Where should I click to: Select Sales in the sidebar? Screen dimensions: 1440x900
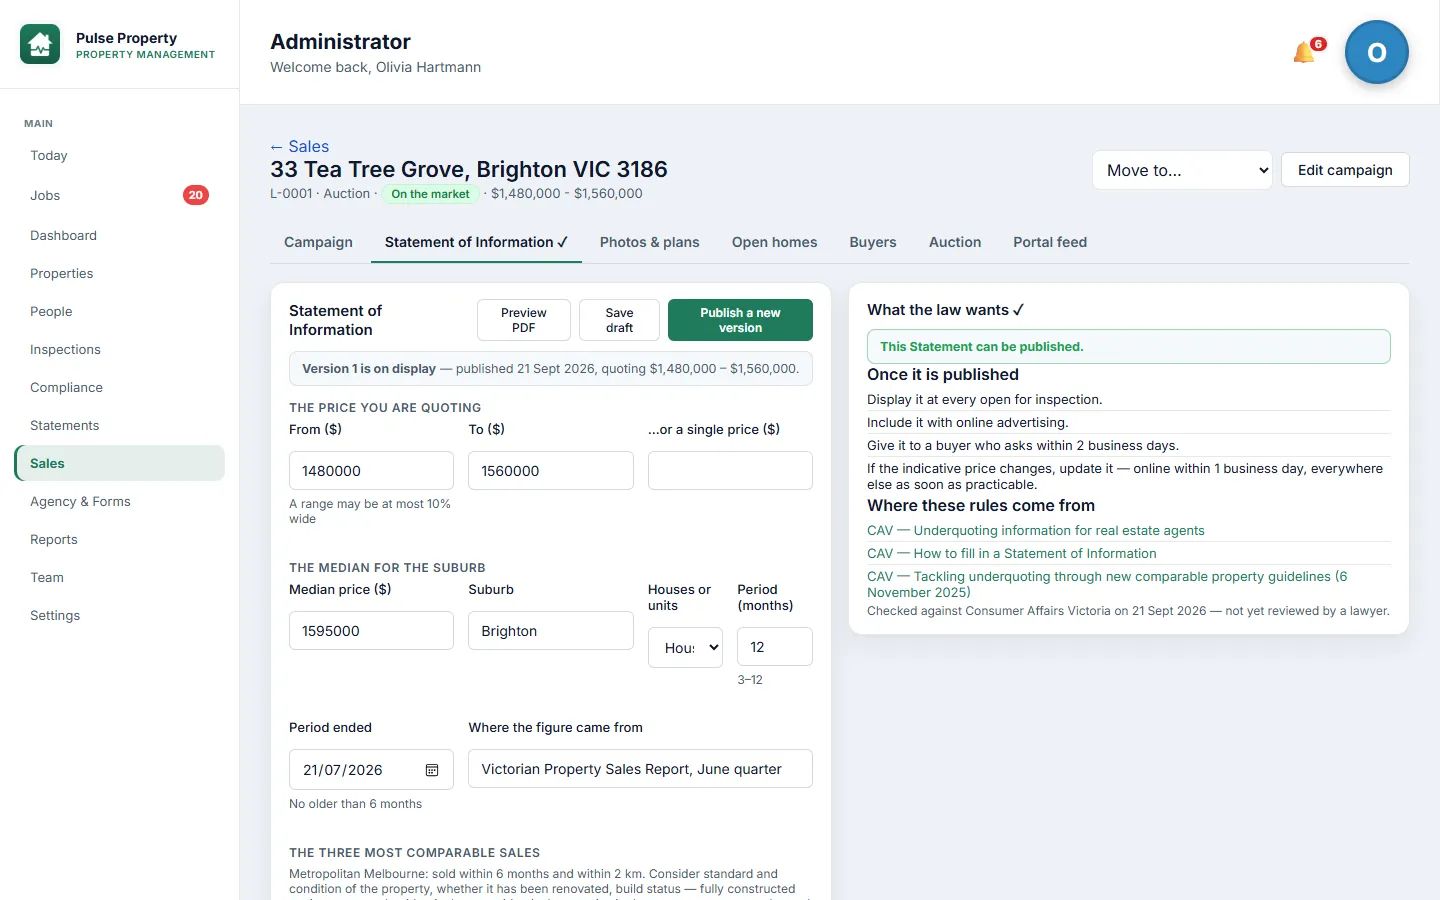(x=120, y=463)
